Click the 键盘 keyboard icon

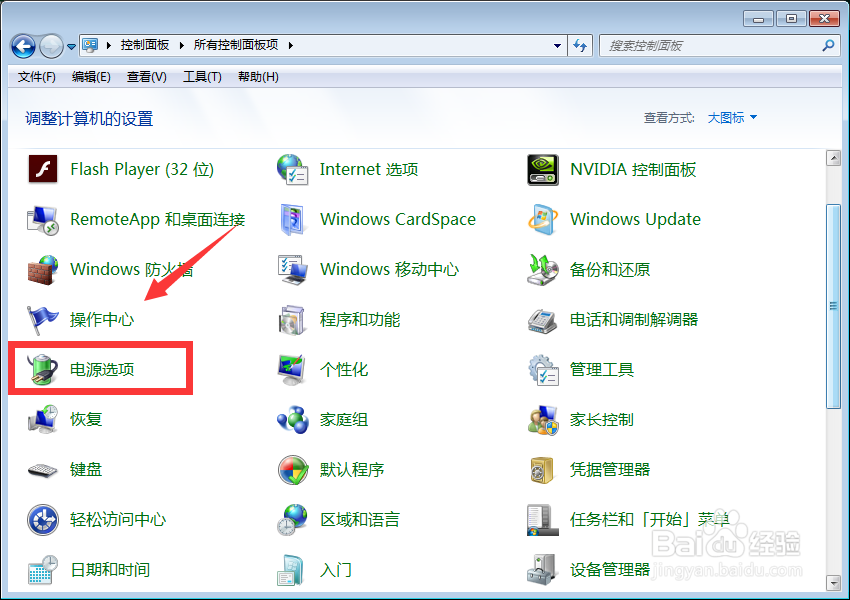43,470
